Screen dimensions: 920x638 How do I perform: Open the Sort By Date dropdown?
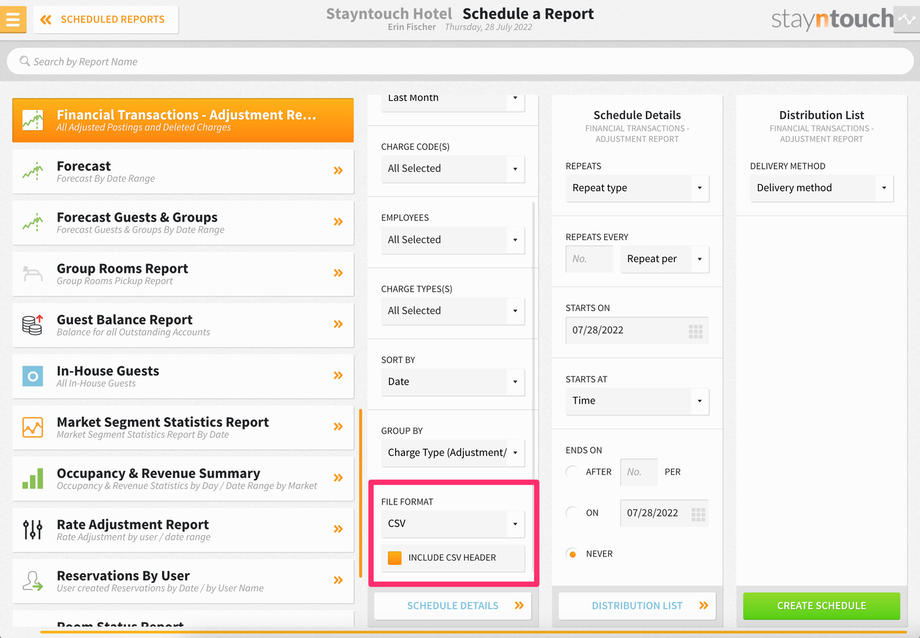453,382
